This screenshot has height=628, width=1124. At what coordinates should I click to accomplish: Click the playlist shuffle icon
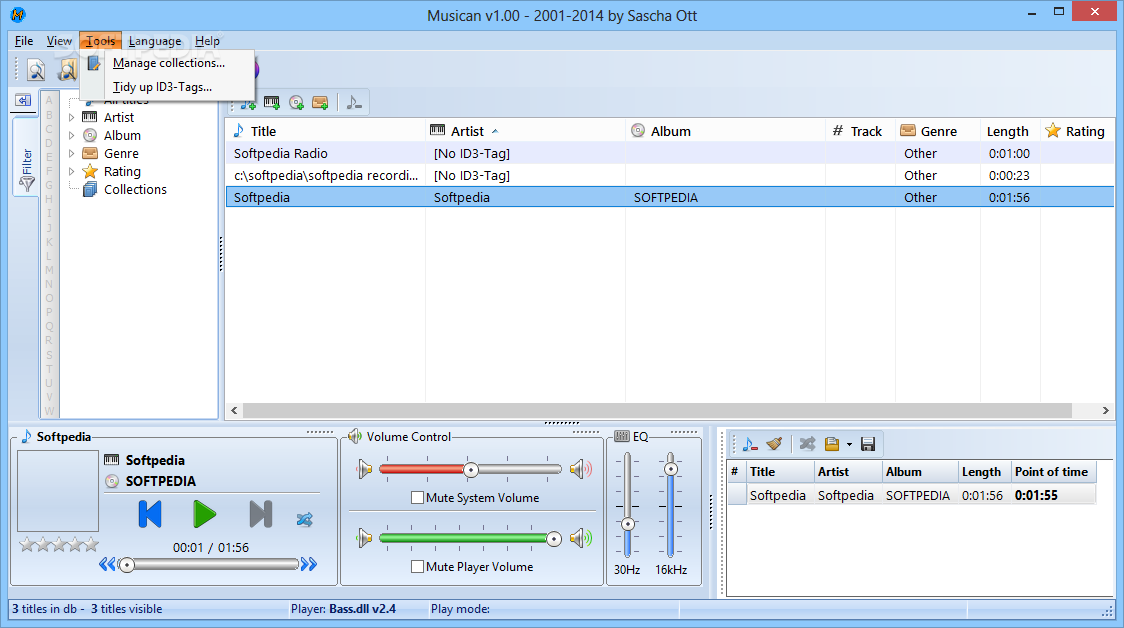(808, 444)
